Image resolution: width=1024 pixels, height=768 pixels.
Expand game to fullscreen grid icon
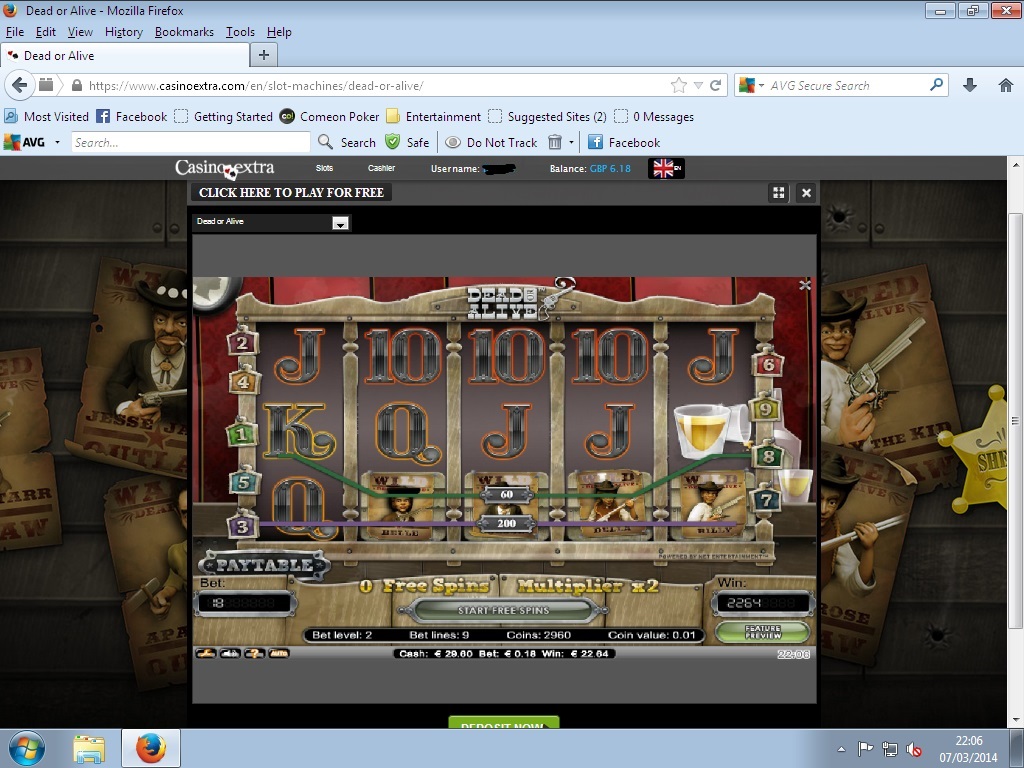[778, 193]
